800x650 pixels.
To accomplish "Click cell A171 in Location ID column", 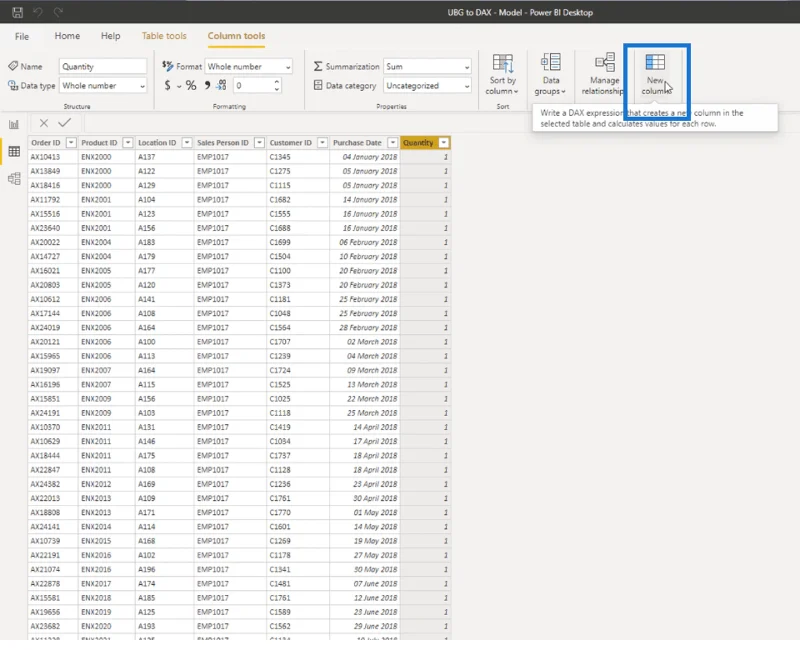I will coord(146,513).
